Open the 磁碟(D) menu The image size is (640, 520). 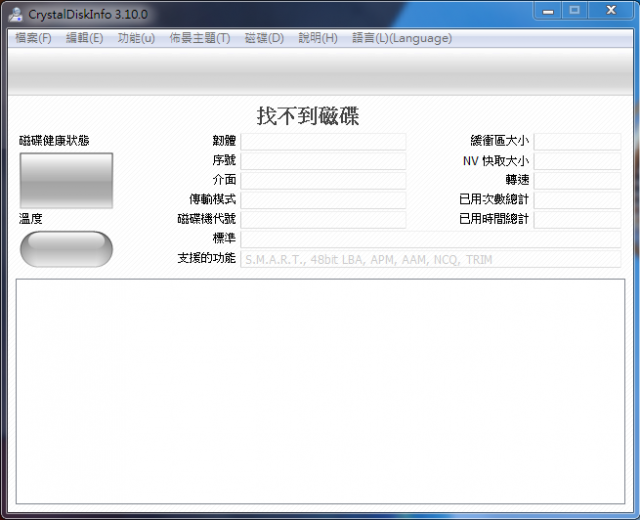click(x=264, y=38)
